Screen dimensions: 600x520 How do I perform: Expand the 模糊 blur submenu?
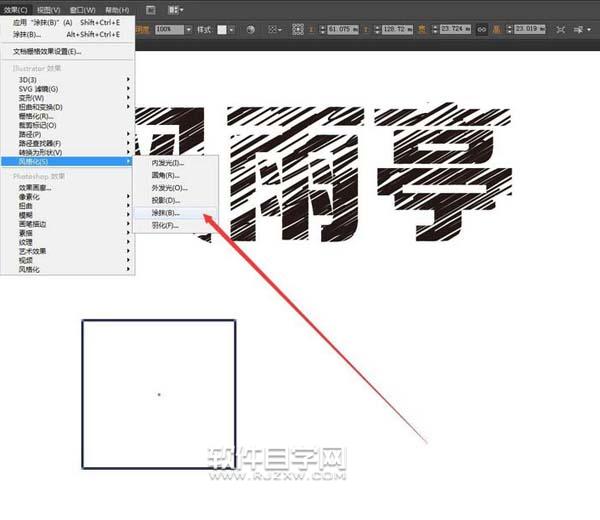coord(67,215)
